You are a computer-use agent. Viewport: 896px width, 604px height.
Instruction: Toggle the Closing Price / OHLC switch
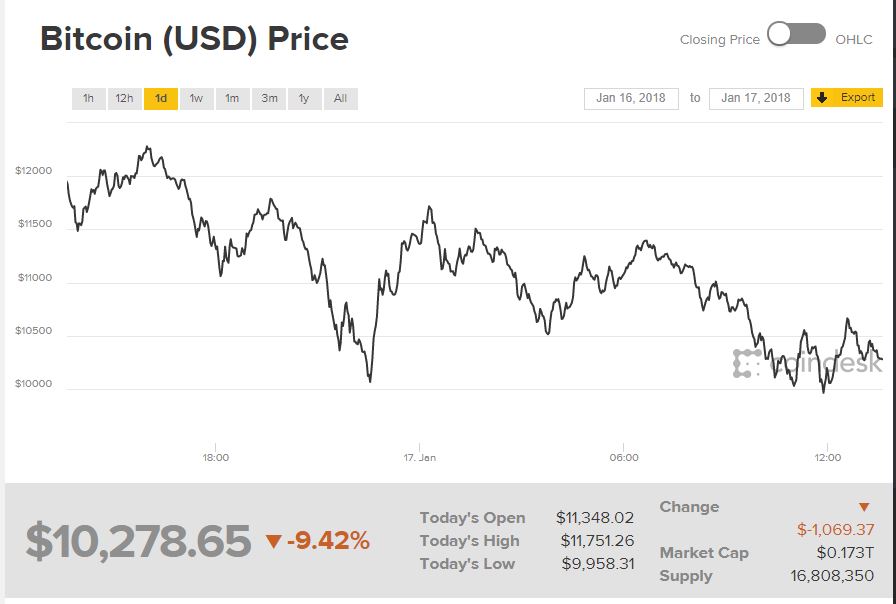pyautogui.click(x=796, y=35)
